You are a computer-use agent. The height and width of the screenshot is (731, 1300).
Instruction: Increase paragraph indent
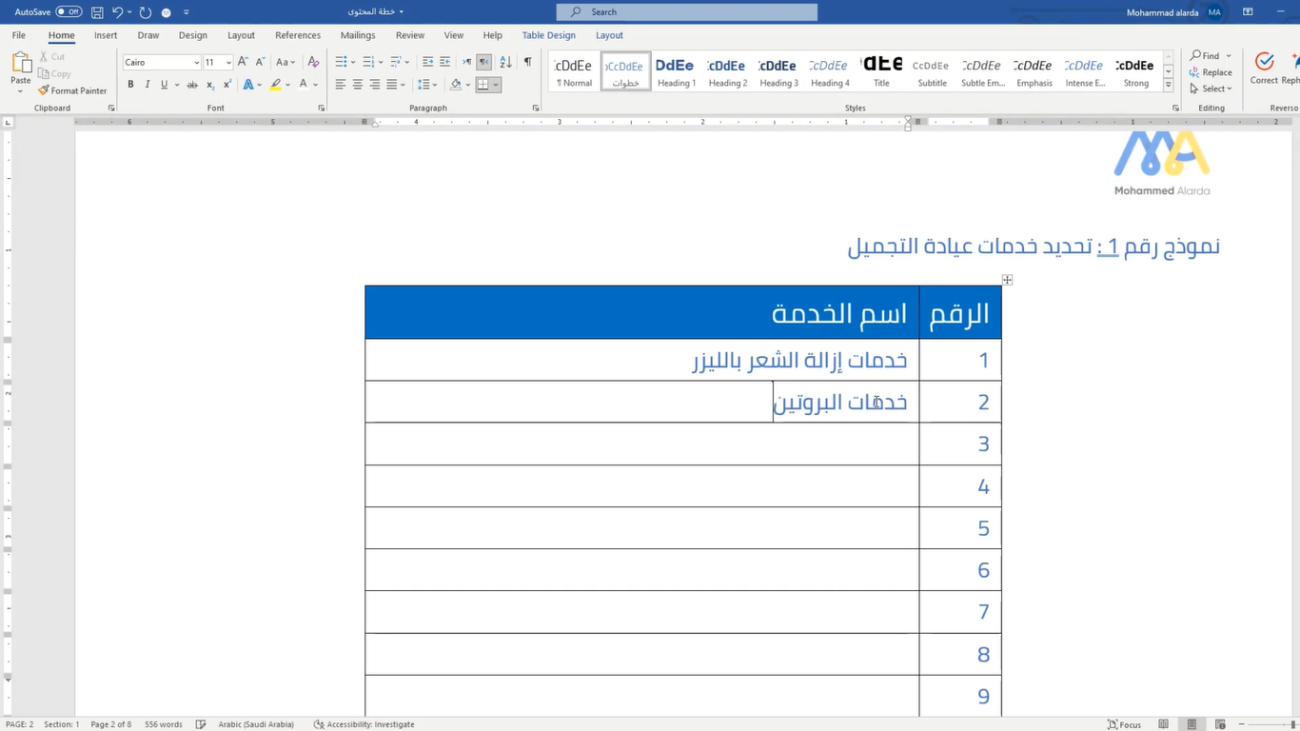click(445, 62)
